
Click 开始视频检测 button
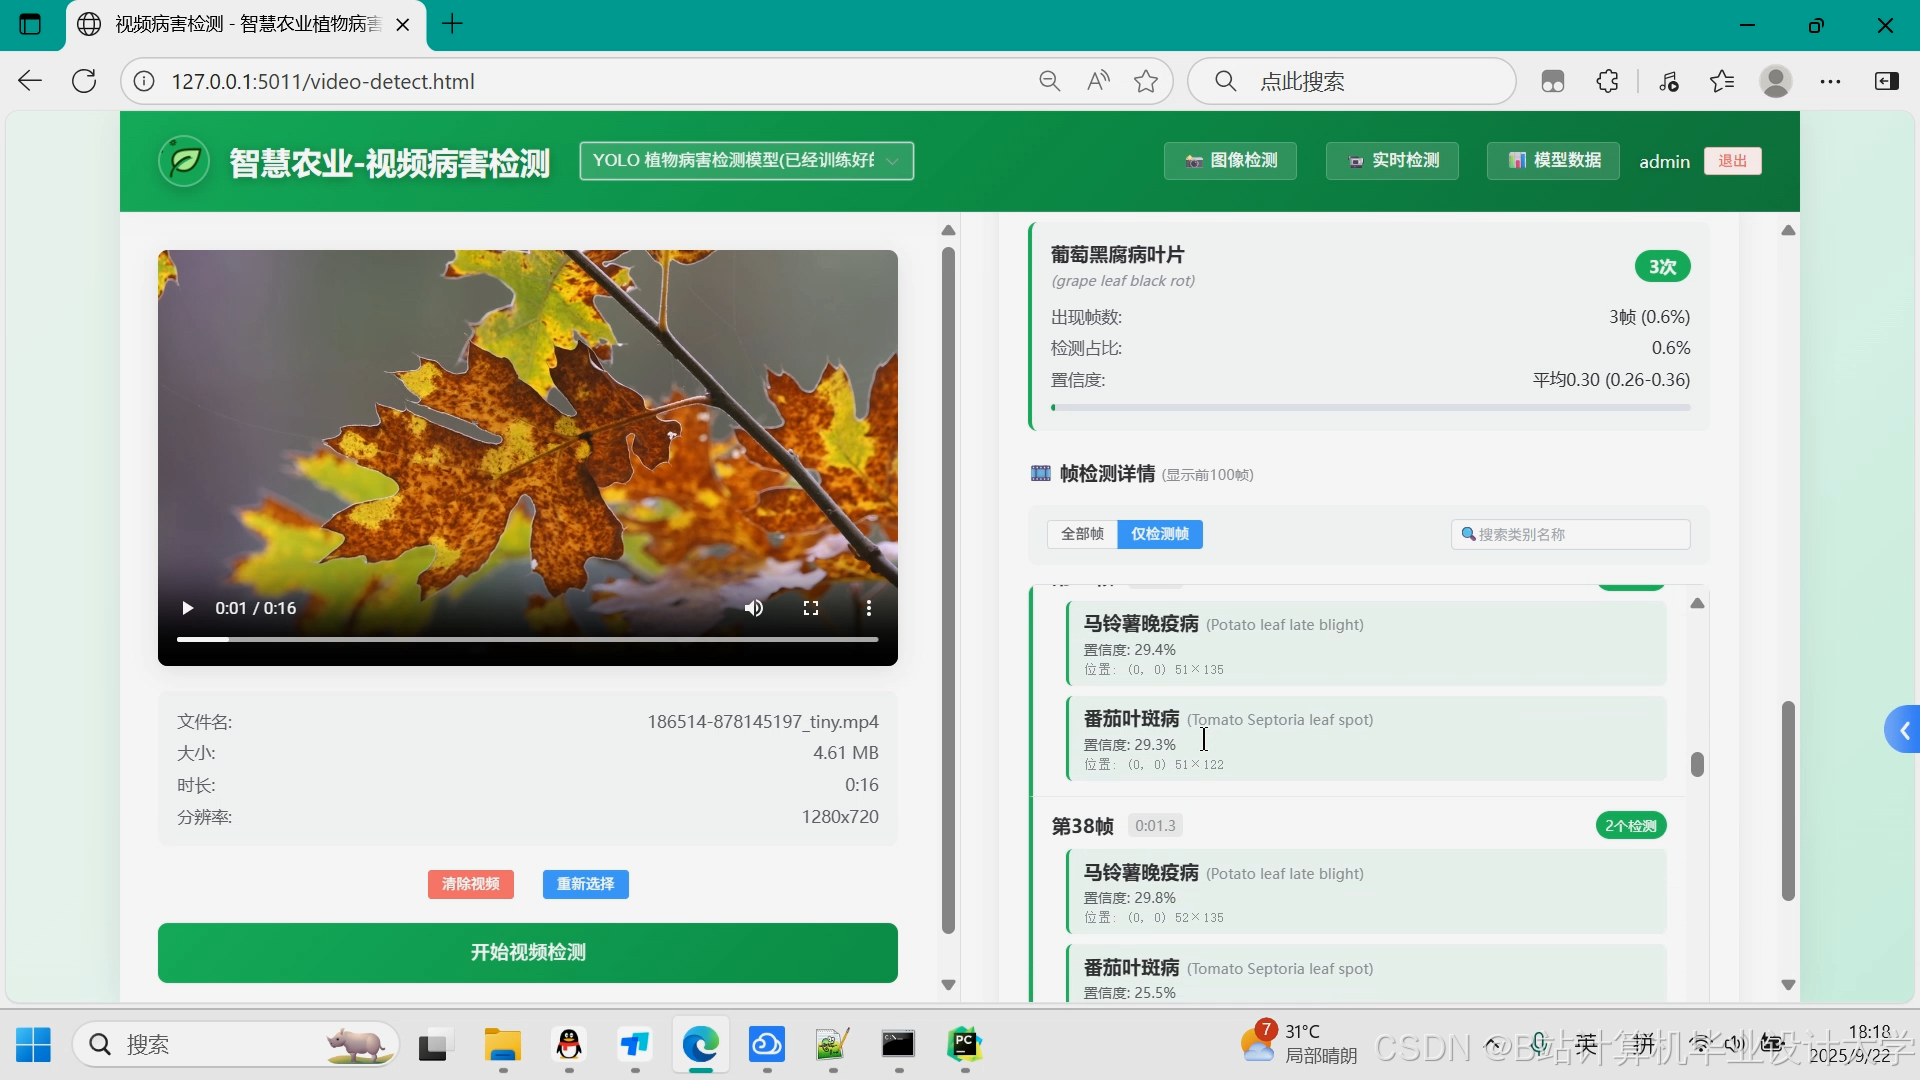click(x=527, y=952)
